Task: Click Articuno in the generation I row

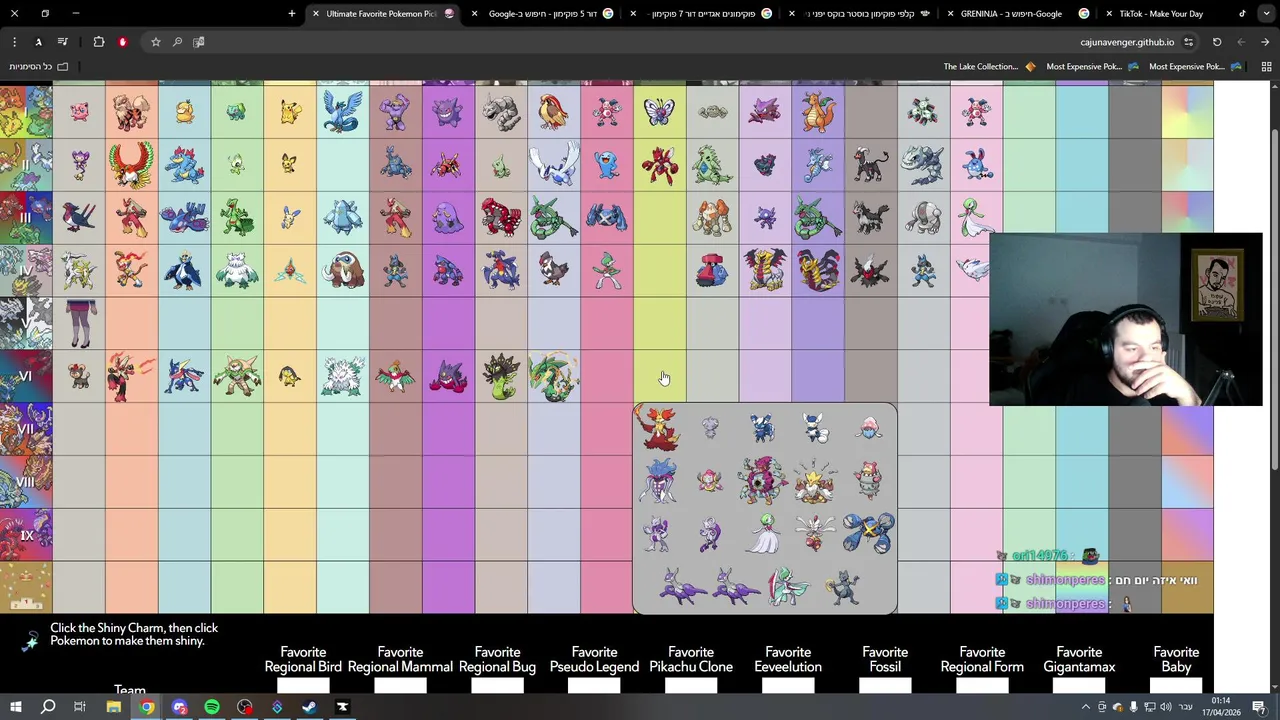Action: 342,112
